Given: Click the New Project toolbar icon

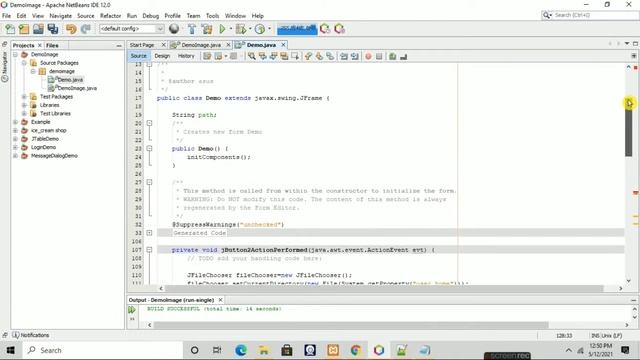Looking at the screenshot, I should coord(24,29).
